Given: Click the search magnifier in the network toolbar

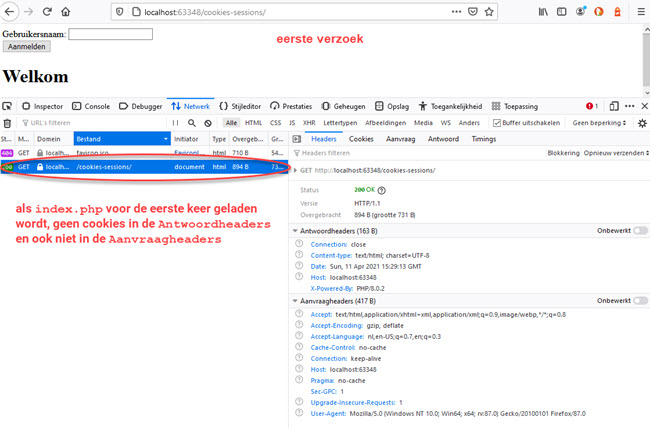Looking at the screenshot, I should point(192,123).
